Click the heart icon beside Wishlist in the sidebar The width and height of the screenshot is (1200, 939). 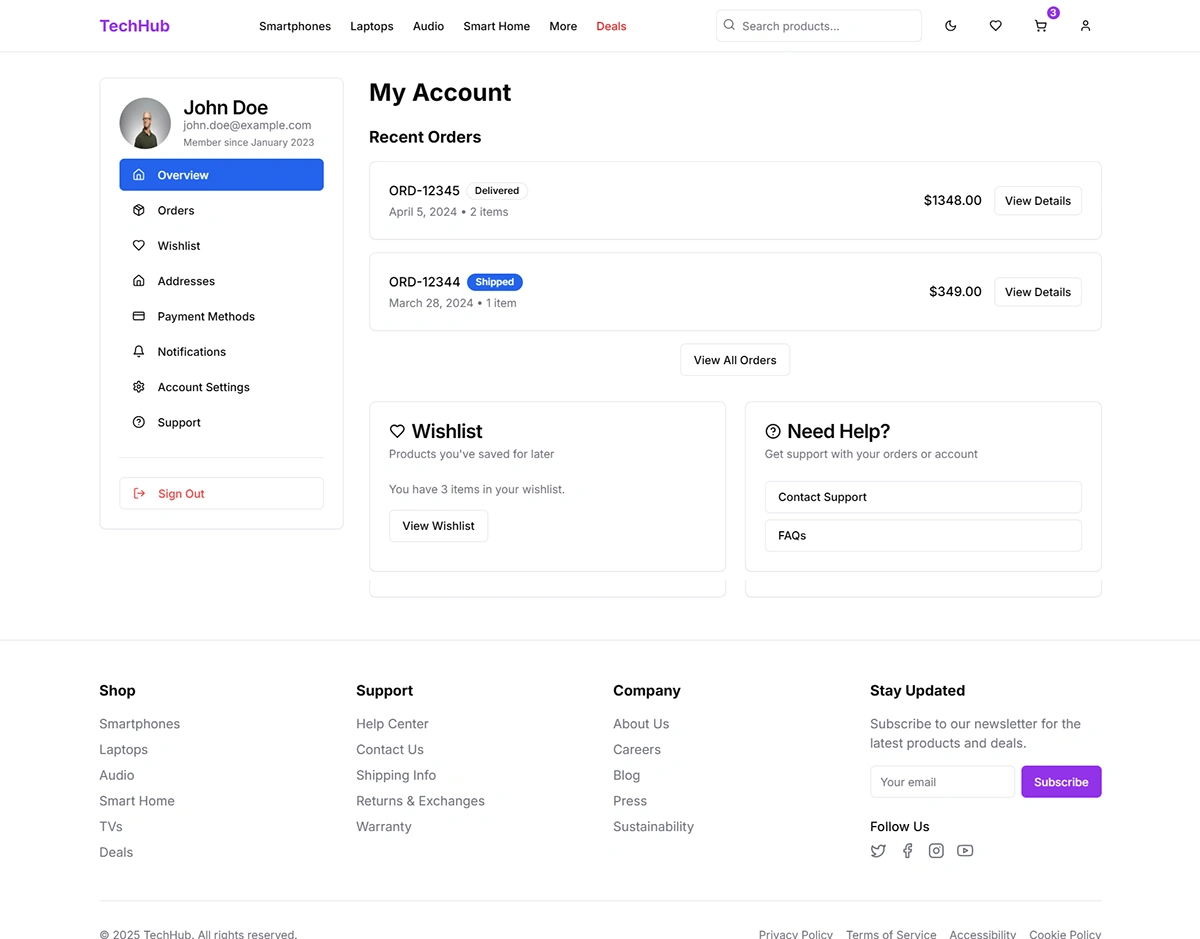coord(139,245)
